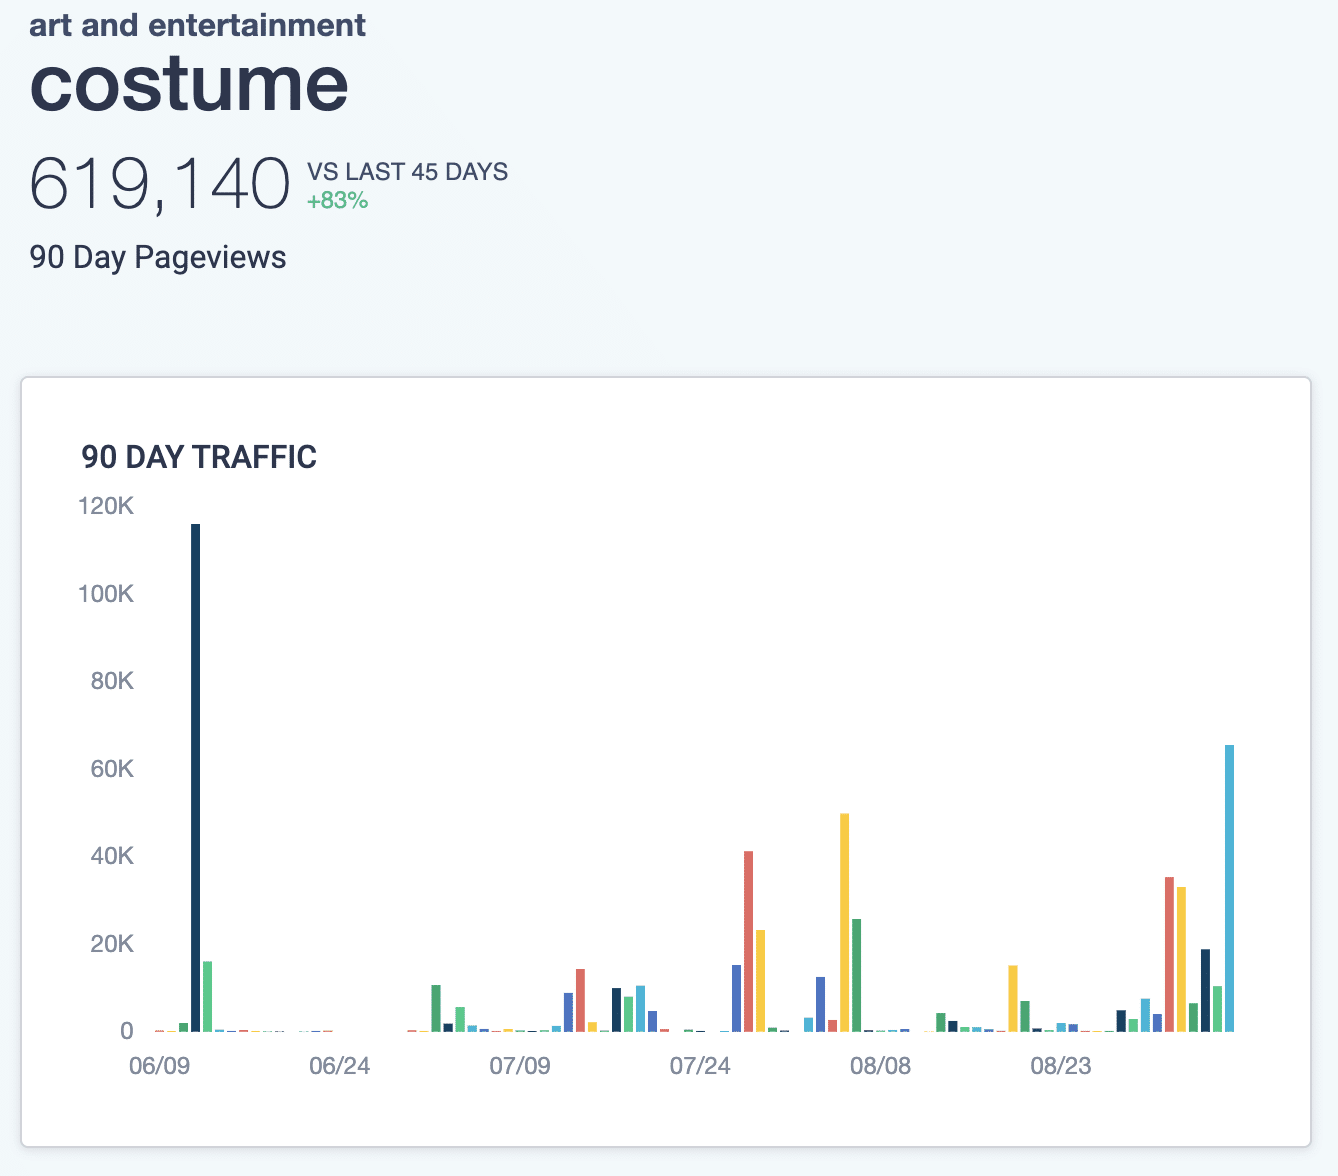Click the 619,140 pageviews number
The width and height of the screenshot is (1338, 1176).
(x=160, y=184)
